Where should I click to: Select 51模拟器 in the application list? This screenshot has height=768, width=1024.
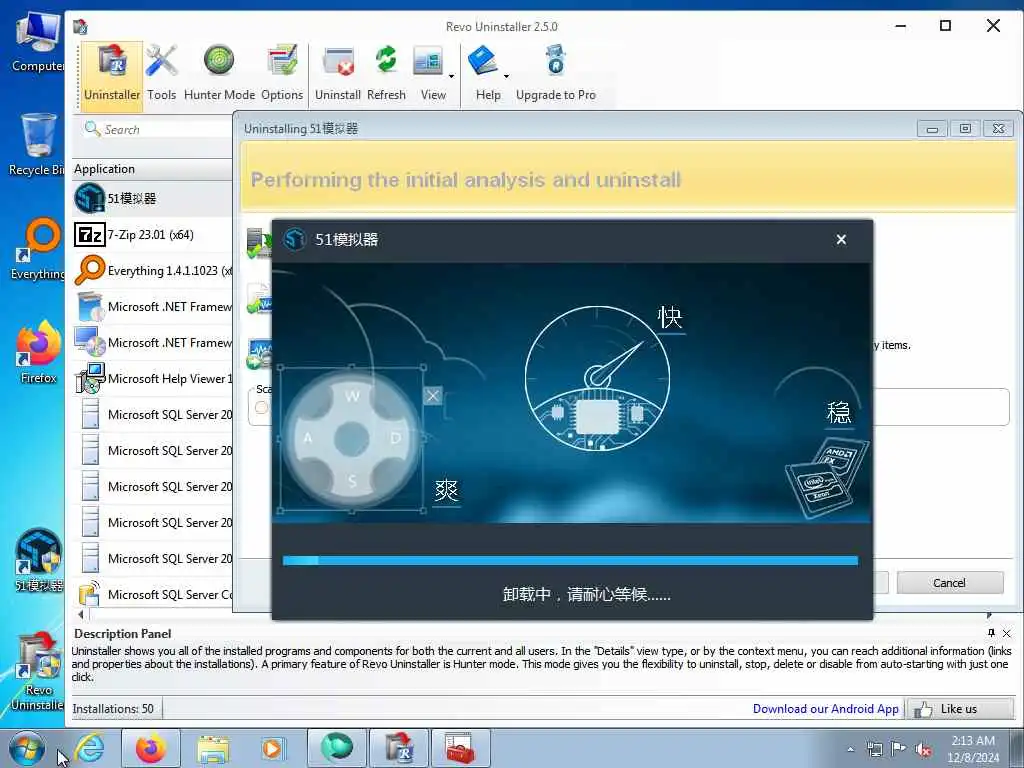pos(153,199)
